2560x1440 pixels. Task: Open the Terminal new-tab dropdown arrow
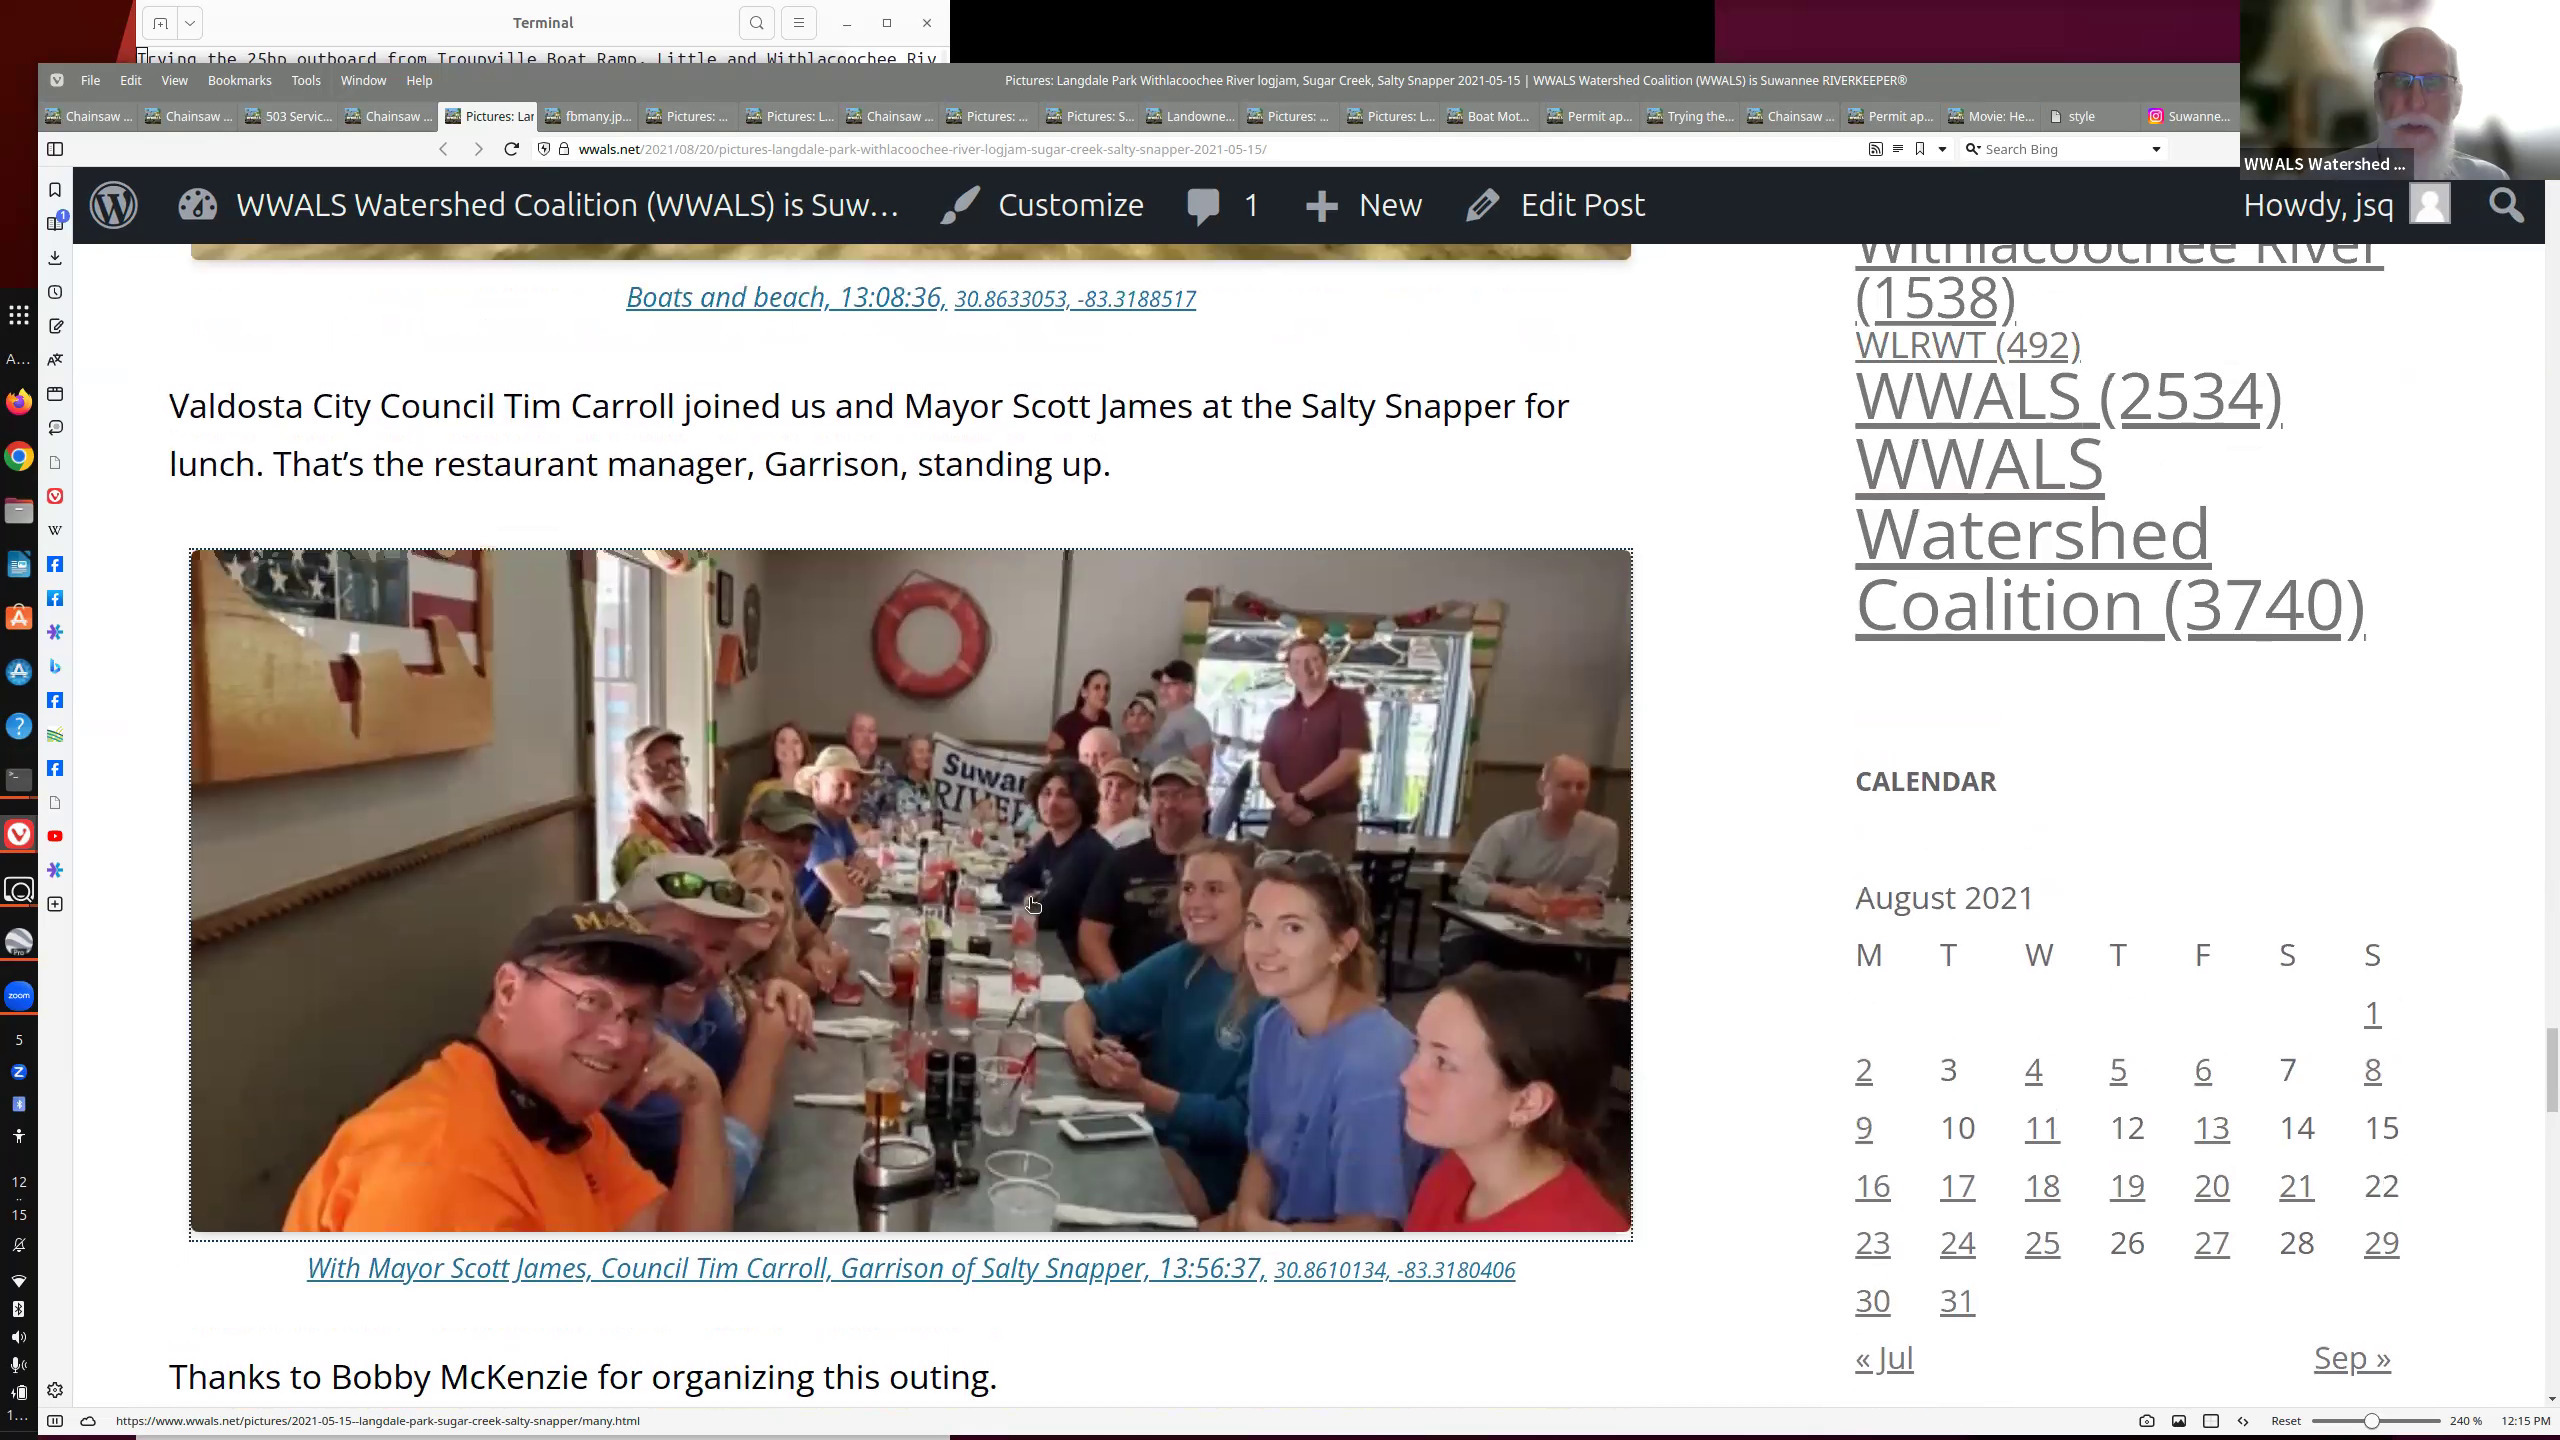point(189,23)
